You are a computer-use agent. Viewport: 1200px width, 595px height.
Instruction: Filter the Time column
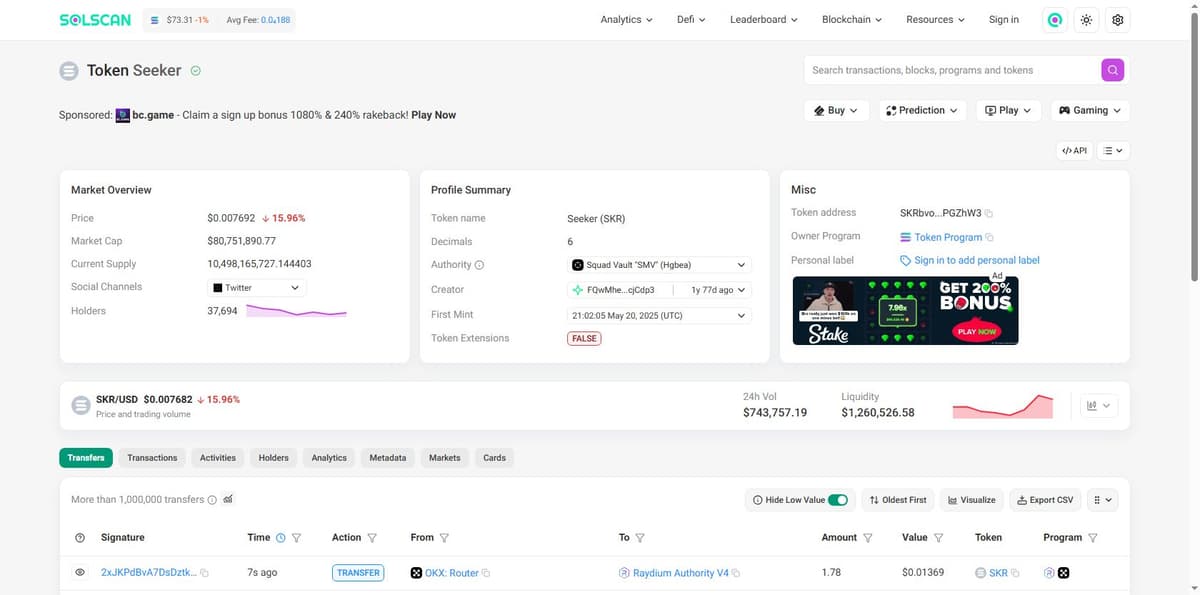296,538
